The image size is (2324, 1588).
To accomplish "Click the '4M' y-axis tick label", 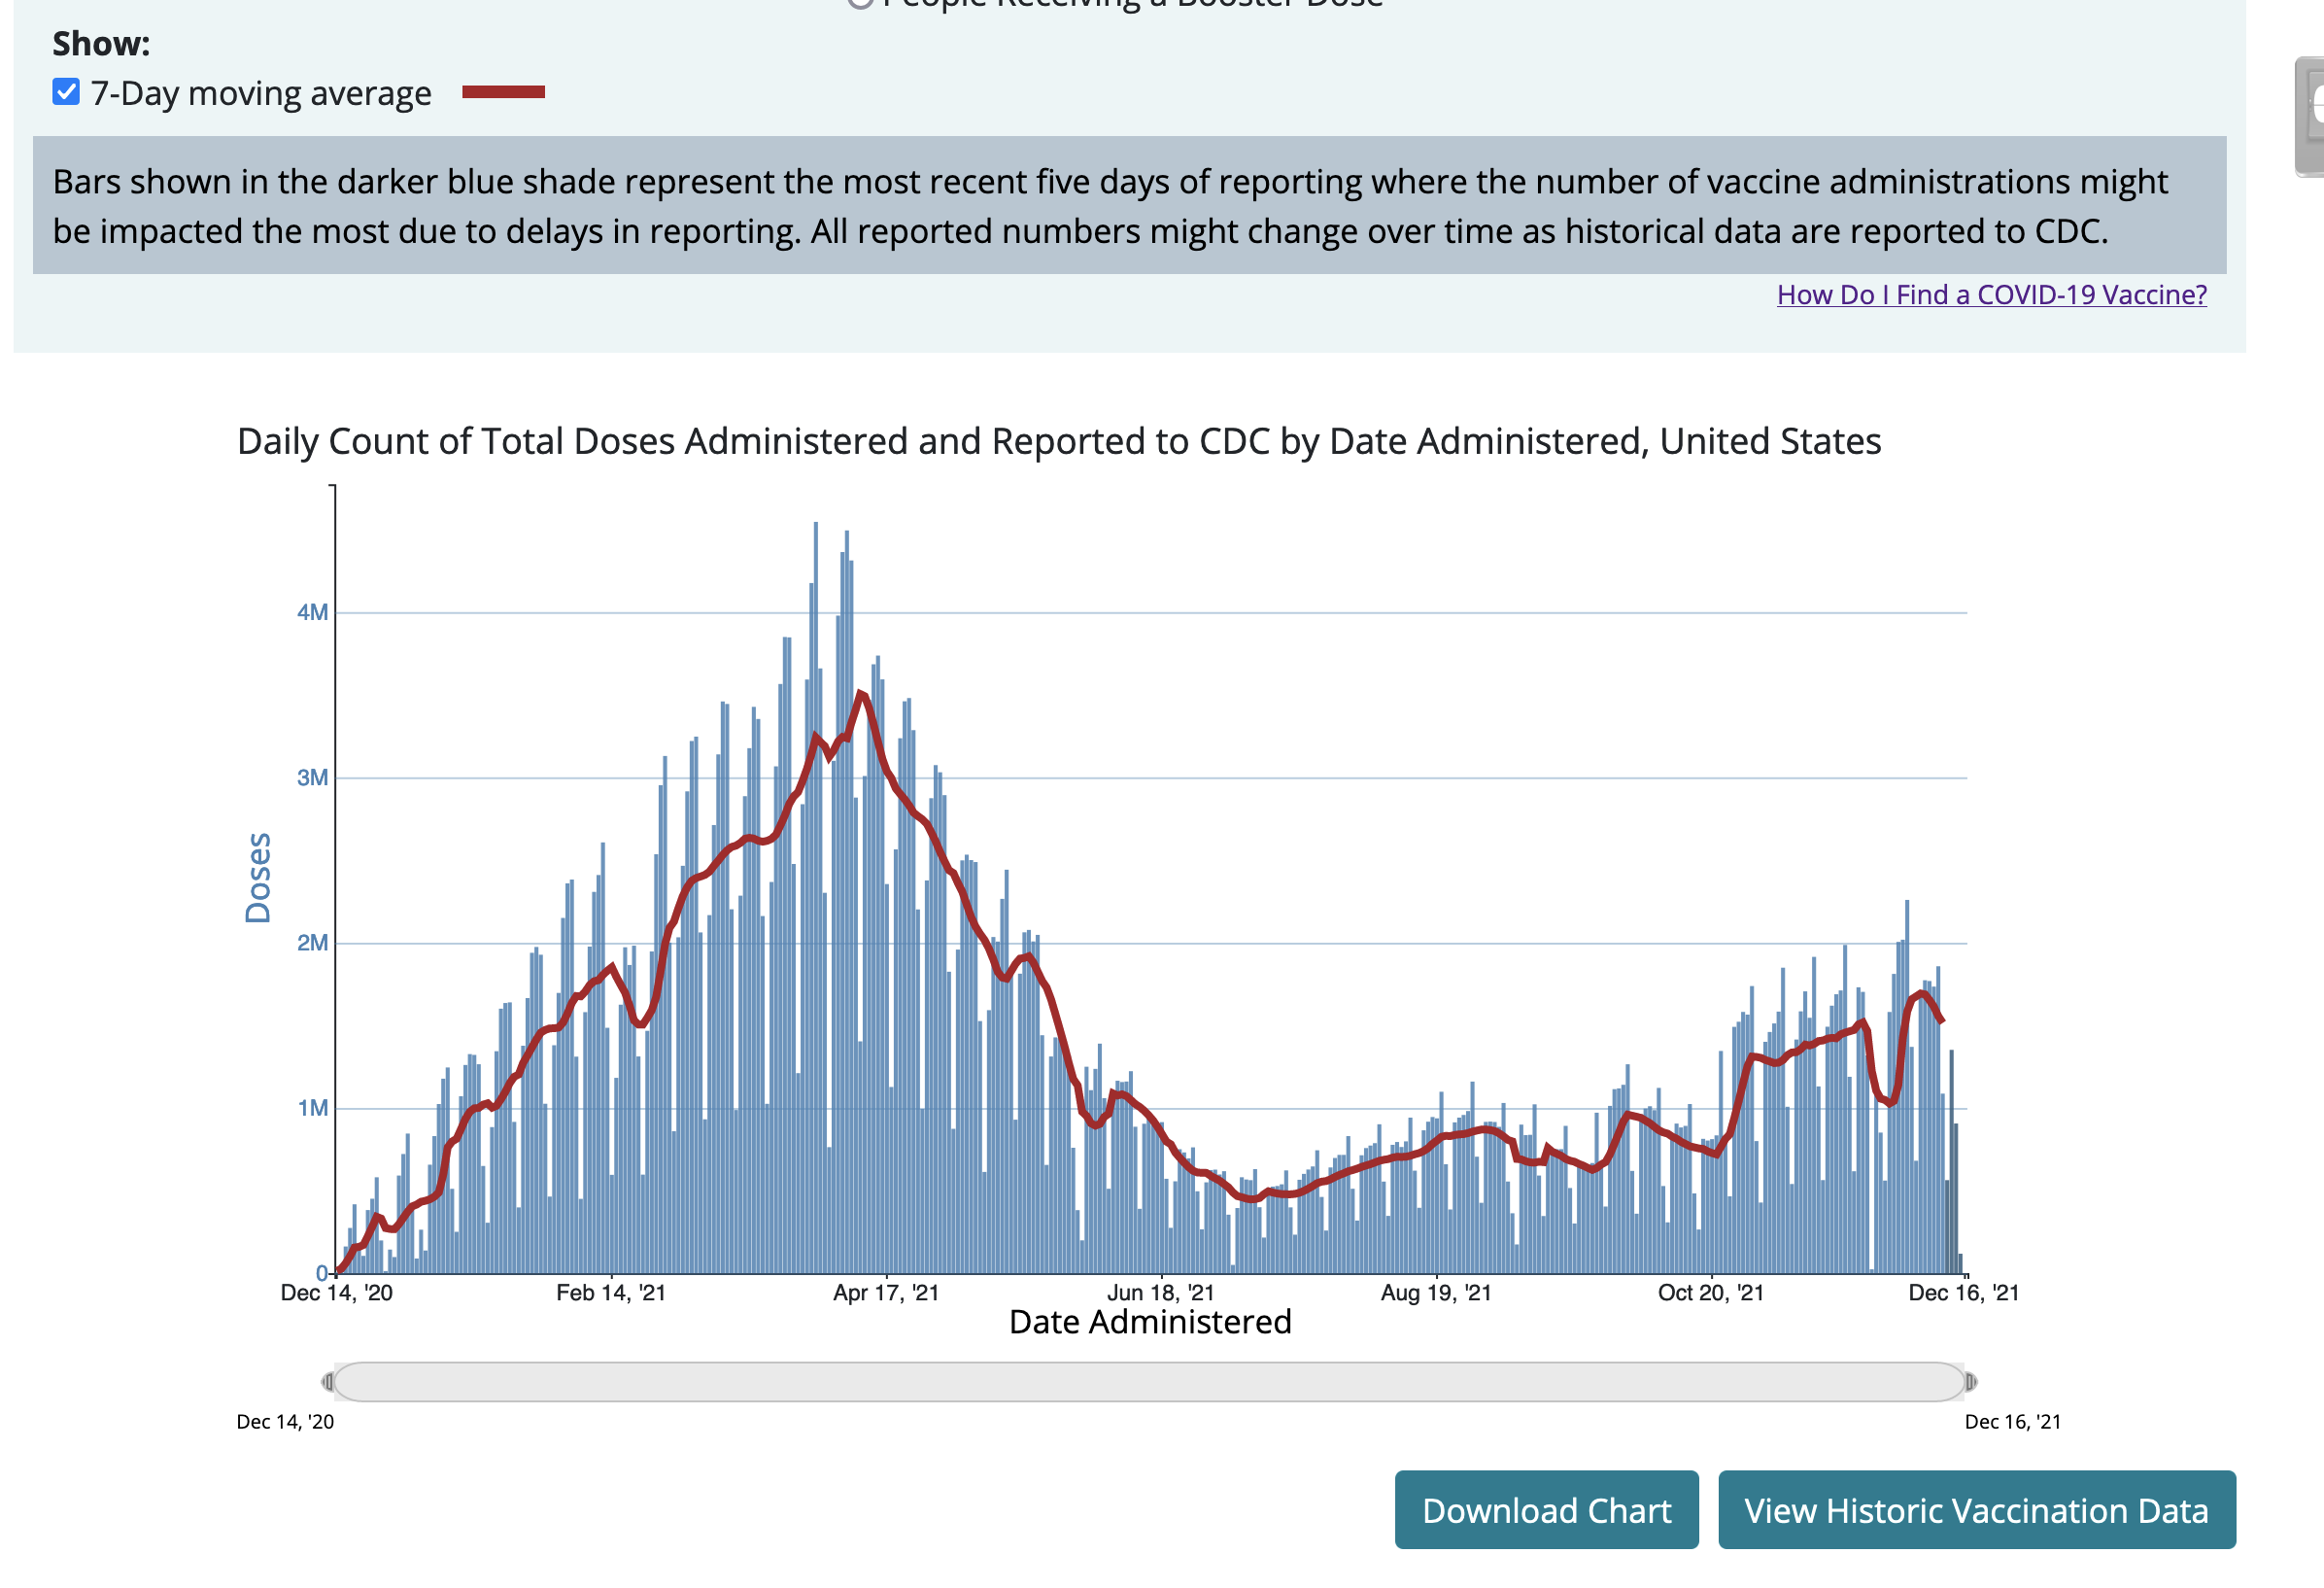I will pos(312,612).
